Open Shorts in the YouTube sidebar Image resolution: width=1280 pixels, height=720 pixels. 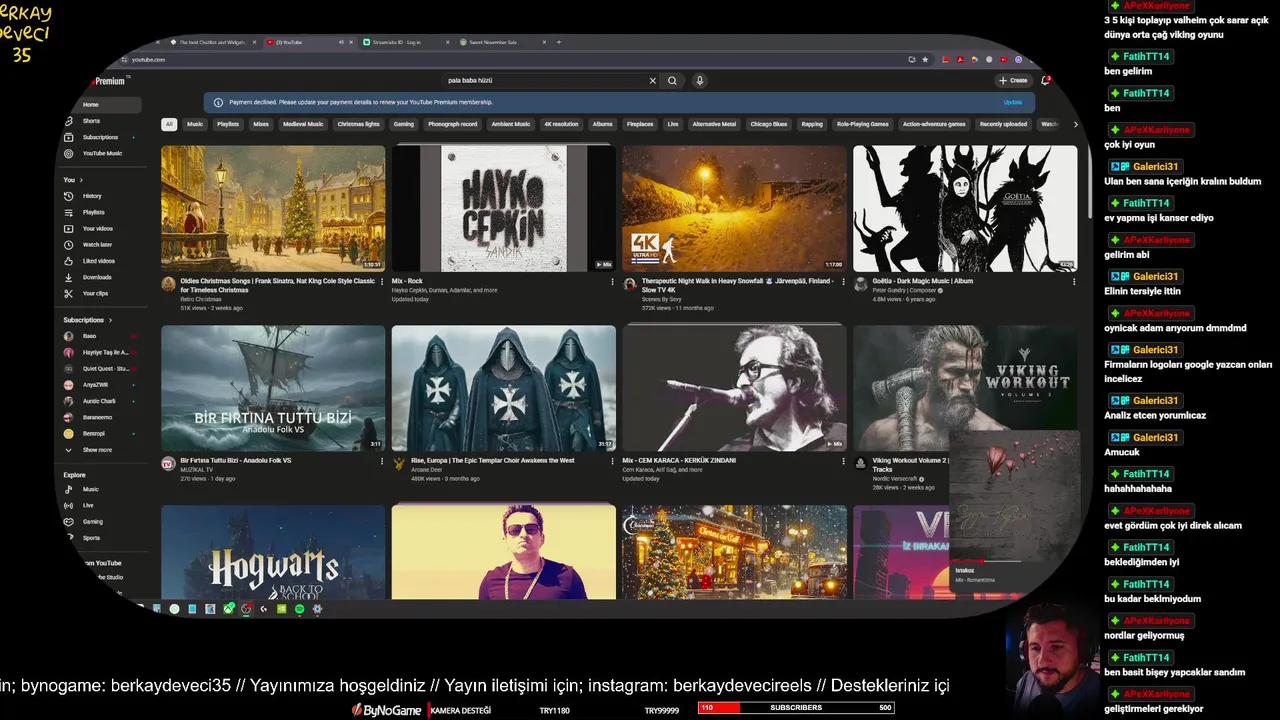tap(90, 121)
